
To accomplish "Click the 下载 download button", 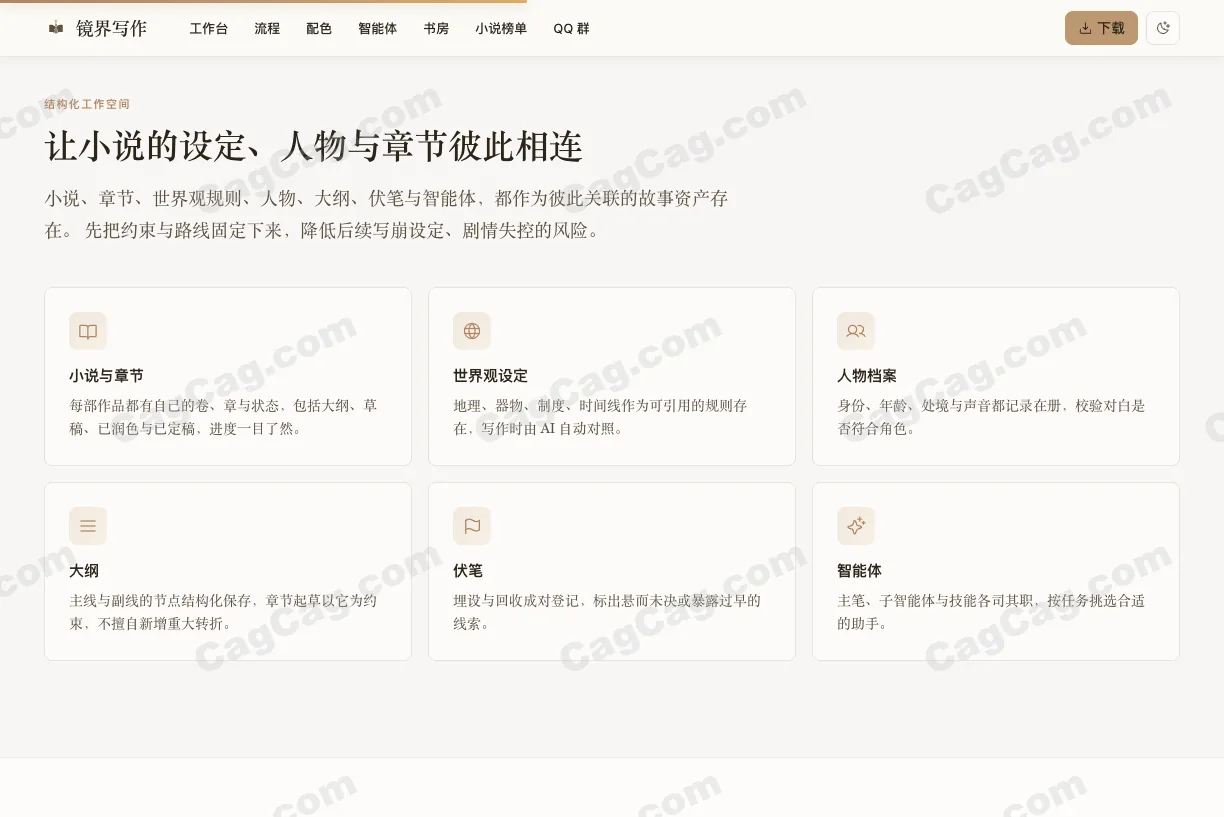I will tap(1101, 28).
